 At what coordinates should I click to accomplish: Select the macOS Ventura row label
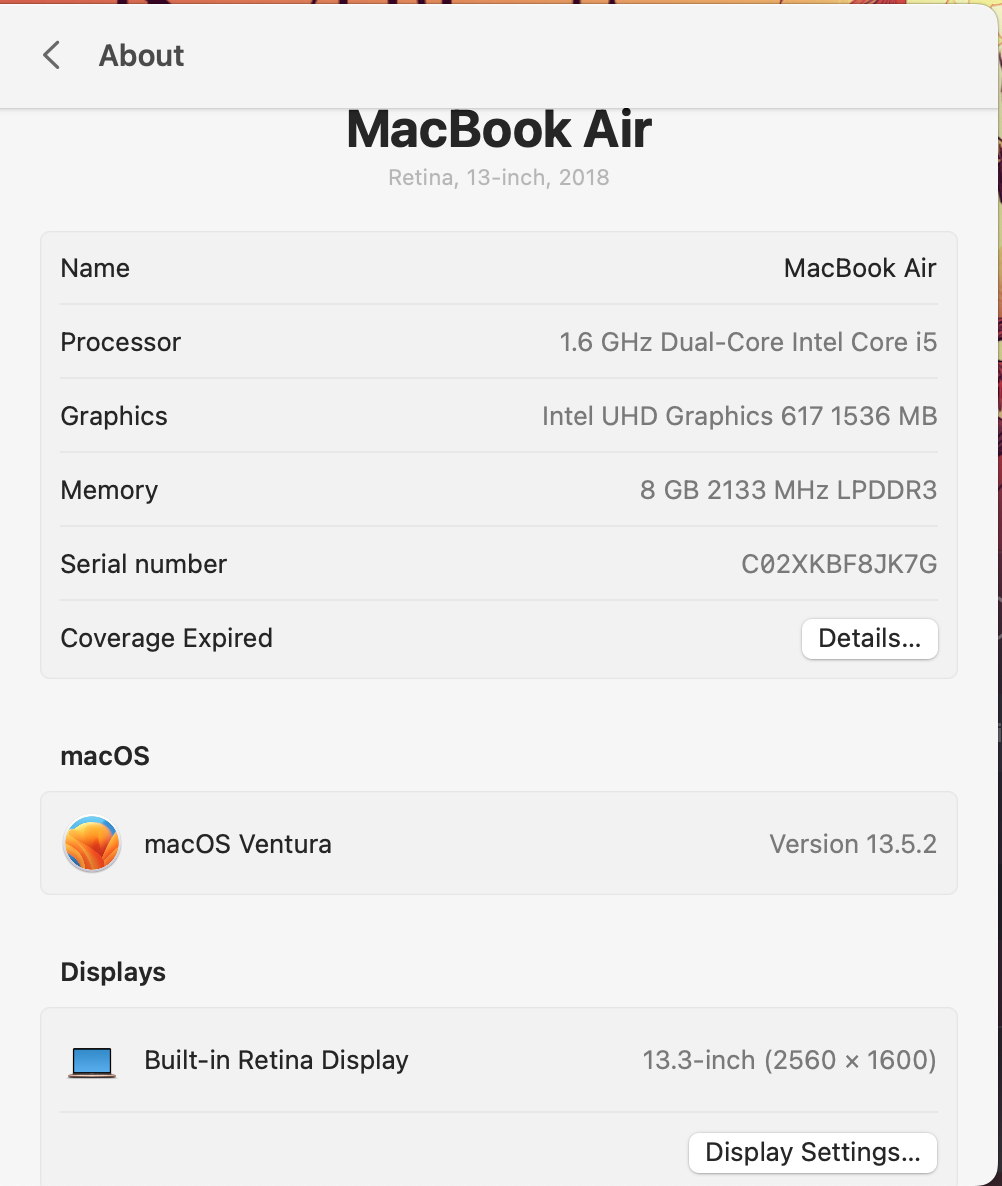pyautogui.click(x=237, y=843)
